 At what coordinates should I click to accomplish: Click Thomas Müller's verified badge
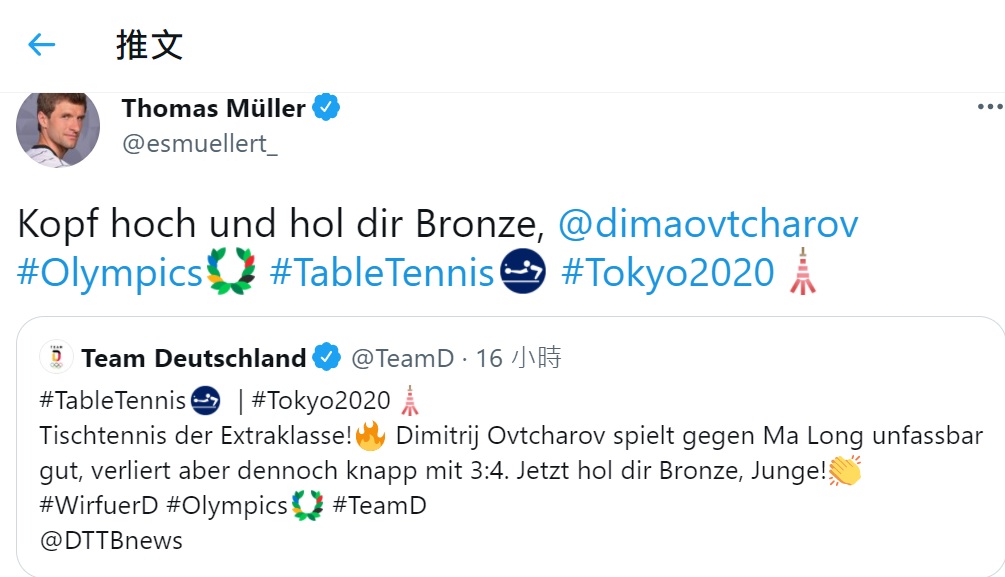(327, 107)
